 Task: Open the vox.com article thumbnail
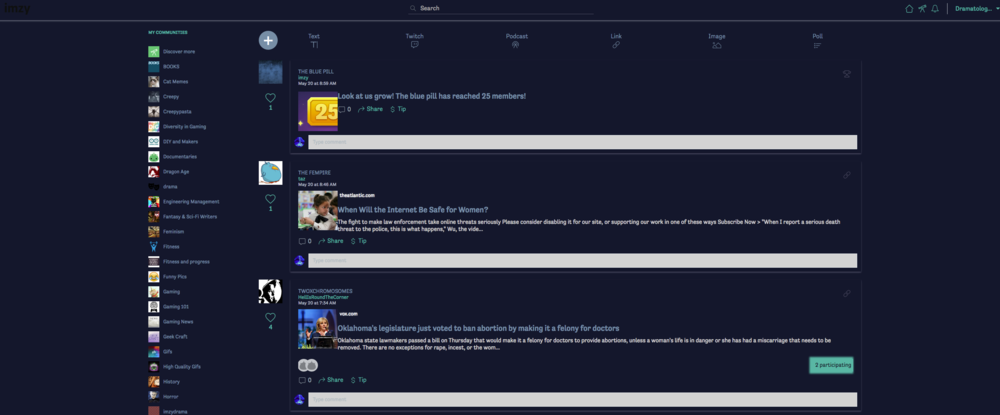pyautogui.click(x=318, y=329)
